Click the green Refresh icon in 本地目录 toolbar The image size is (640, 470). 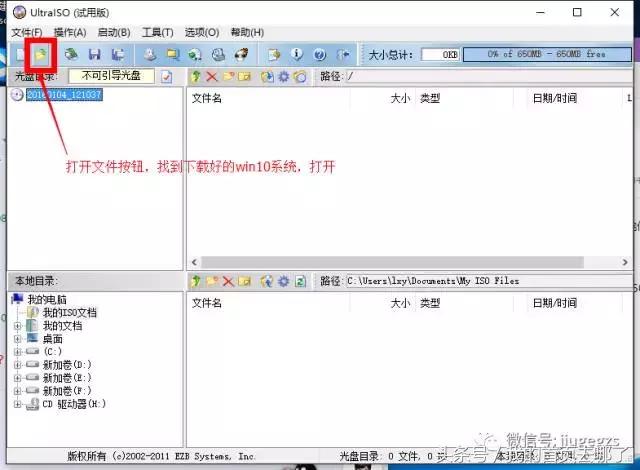(300, 281)
